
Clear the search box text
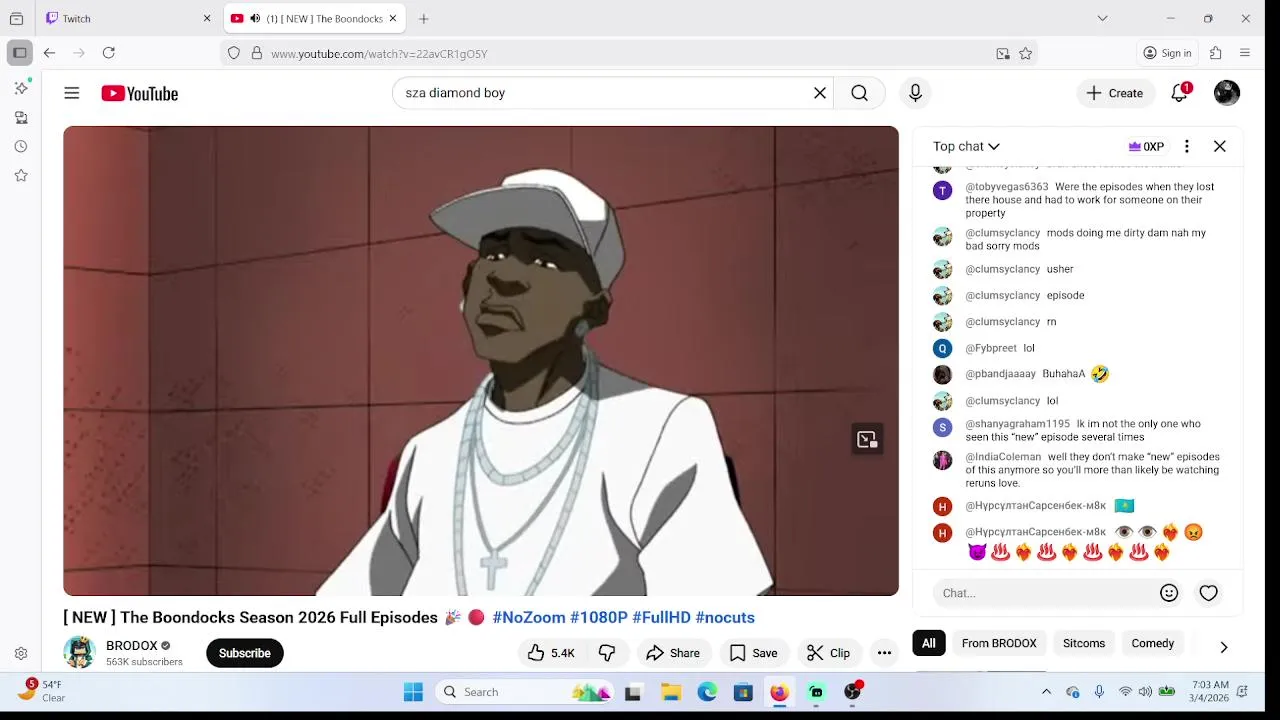pyautogui.click(x=820, y=93)
